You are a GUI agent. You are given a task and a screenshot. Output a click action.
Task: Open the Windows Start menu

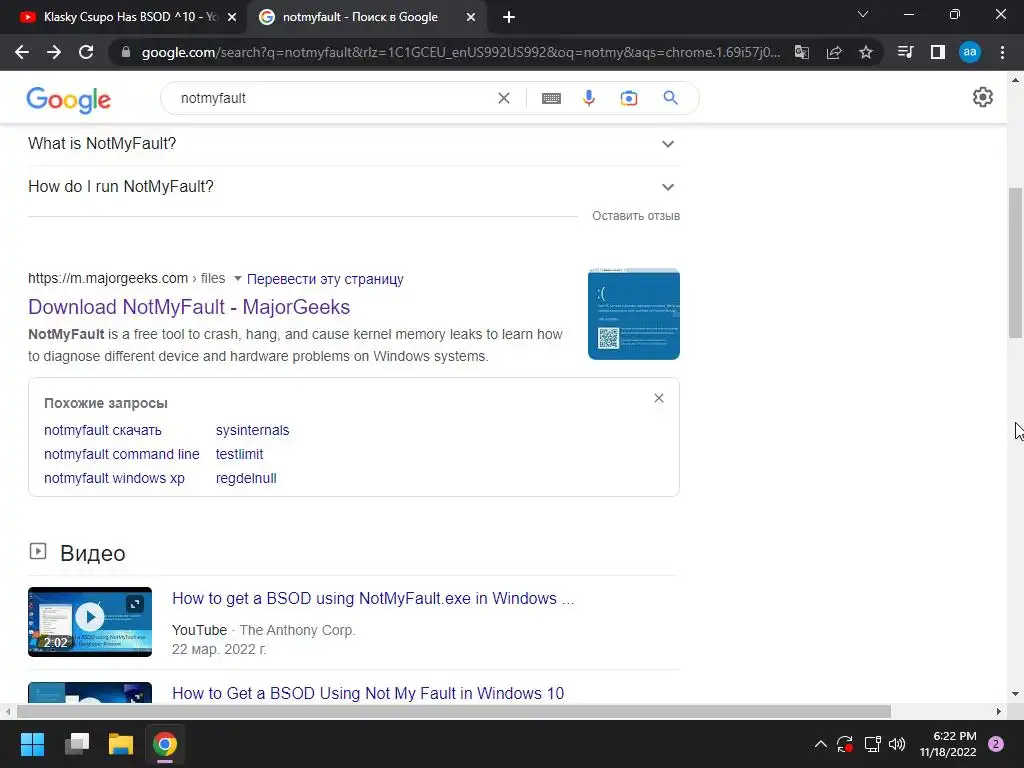[32, 744]
